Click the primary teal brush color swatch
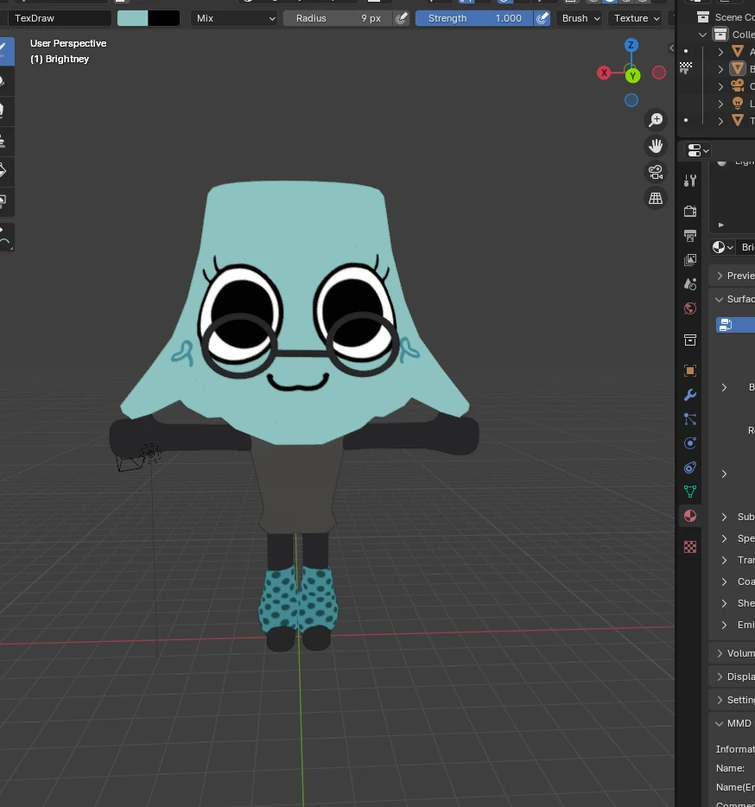Viewport: 755px width, 807px height. pos(132,18)
